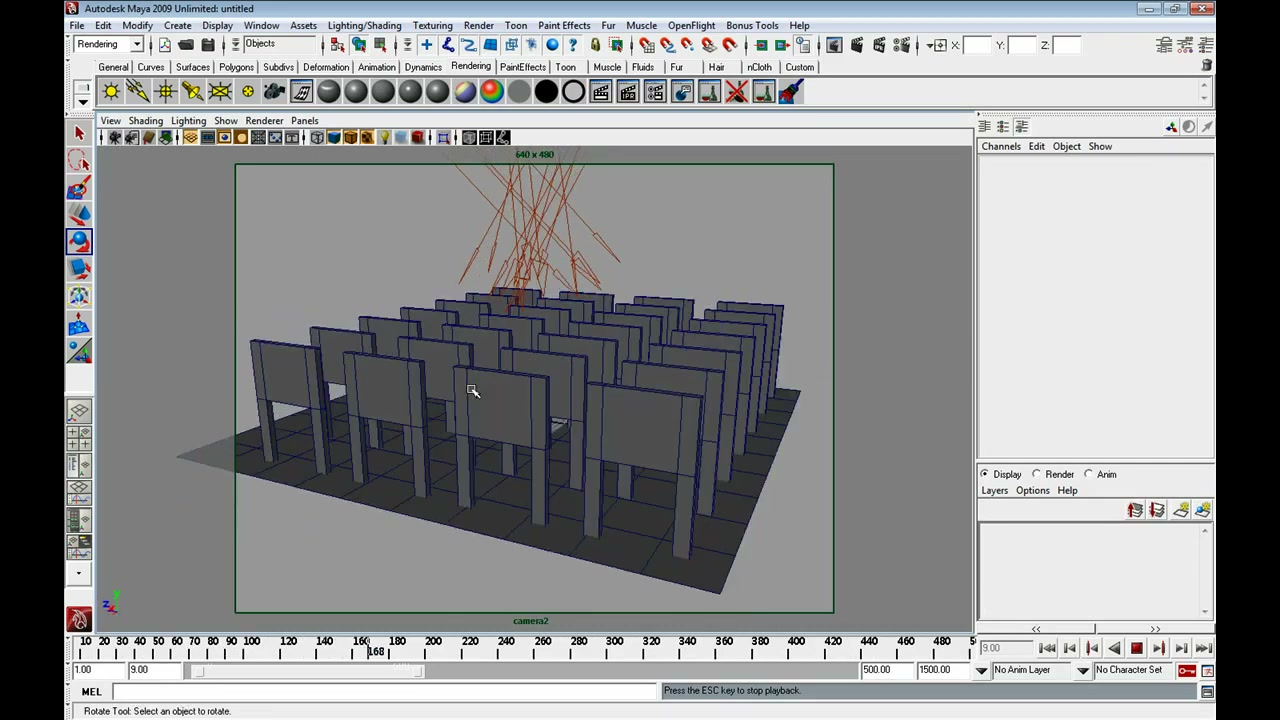The width and height of the screenshot is (1280, 720).
Task: Open the layer editor Layers menu
Action: pyautogui.click(x=994, y=490)
